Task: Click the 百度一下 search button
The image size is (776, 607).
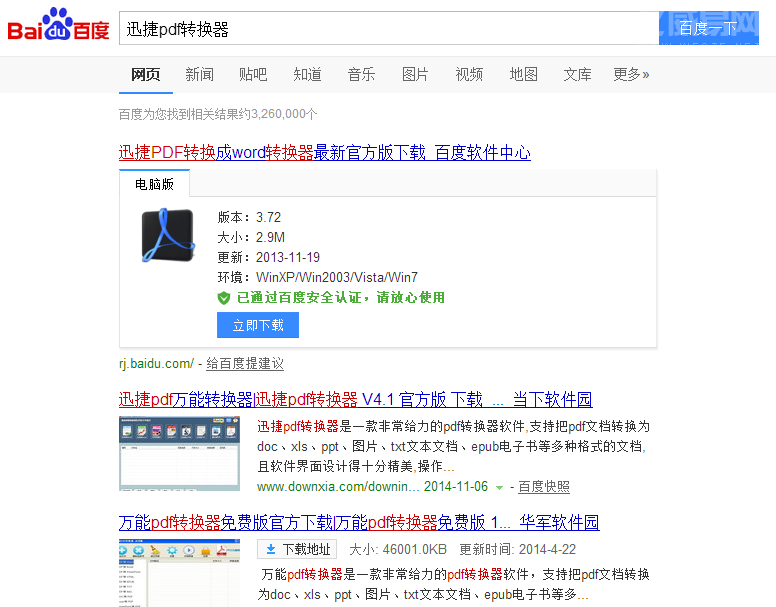Action: (709, 28)
